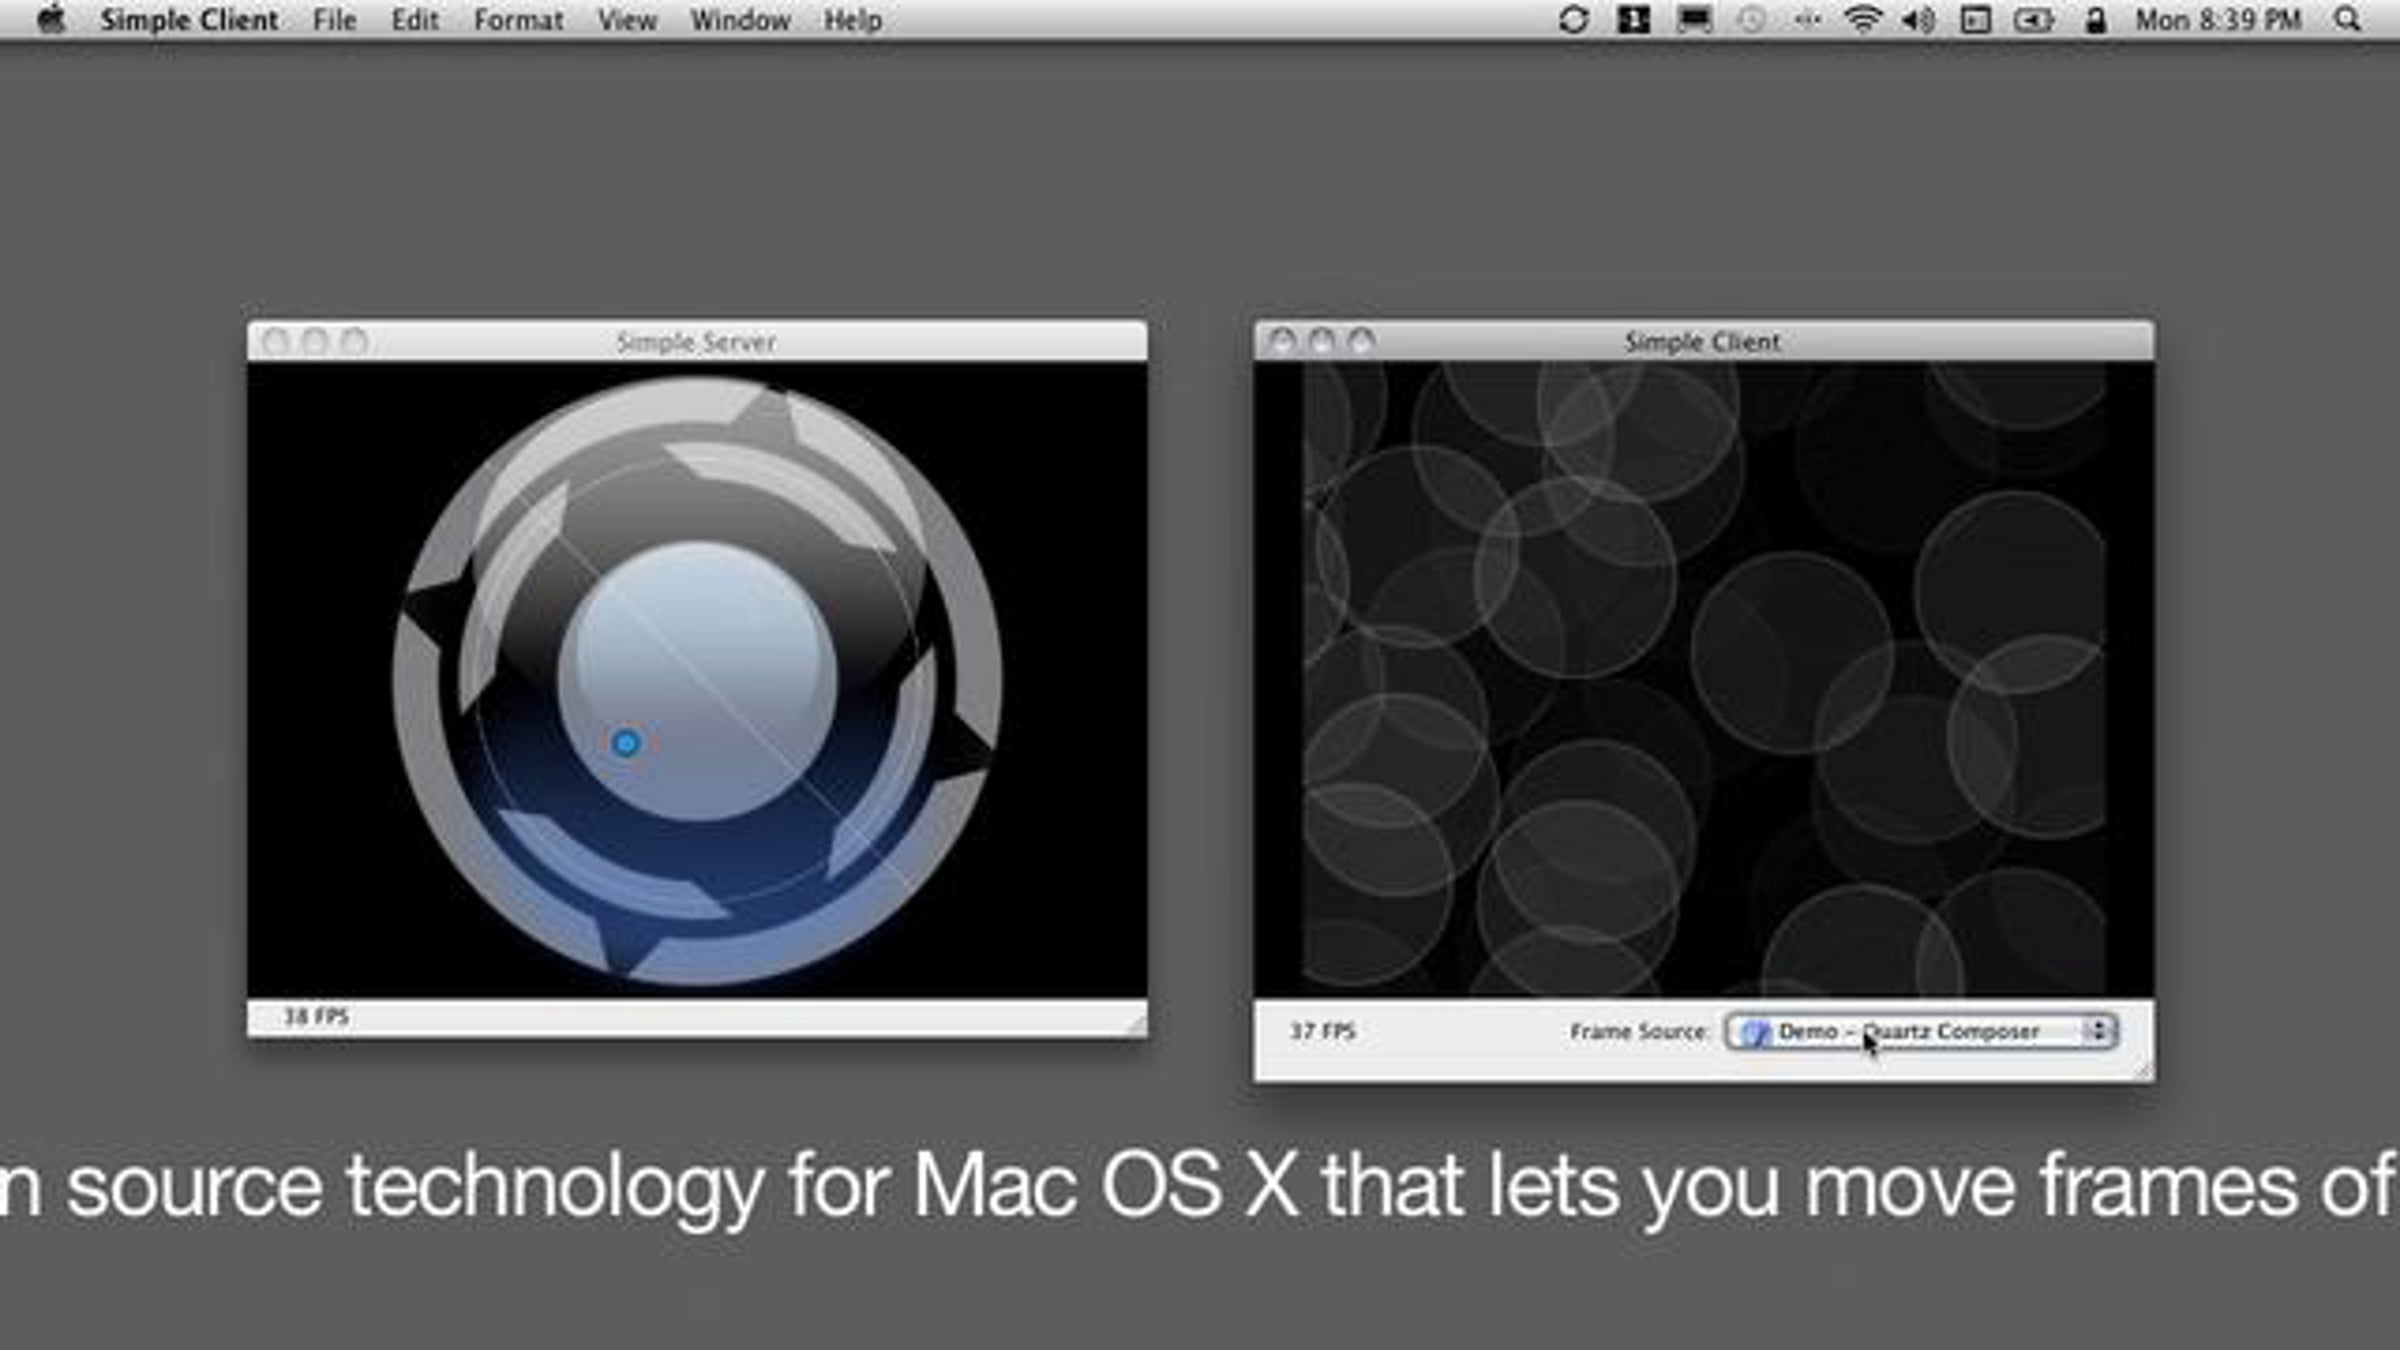Click the Simple Client resize grip corner

(x=2143, y=1070)
